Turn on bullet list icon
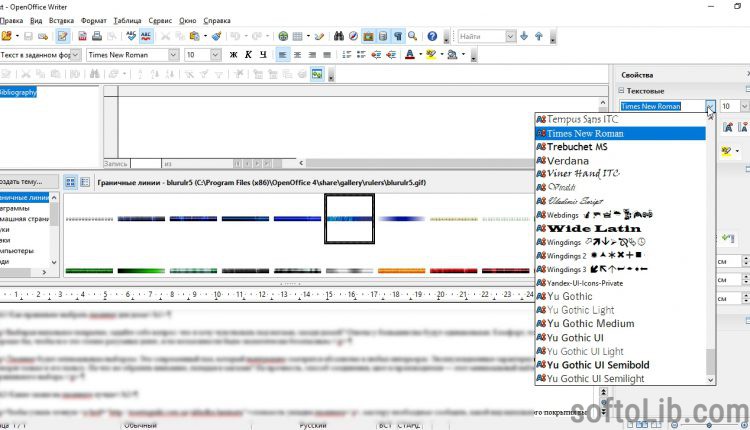Viewport: 750px width, 430px height. tap(361, 55)
